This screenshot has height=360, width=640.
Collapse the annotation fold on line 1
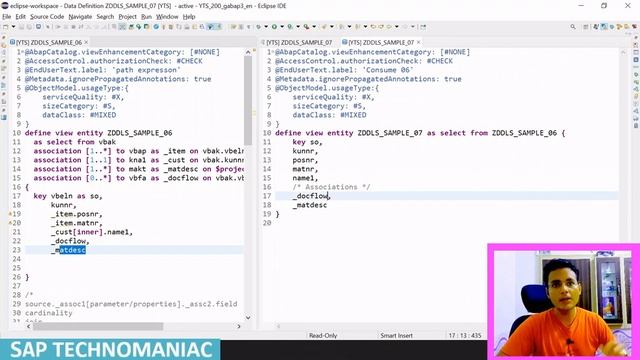point(23,52)
